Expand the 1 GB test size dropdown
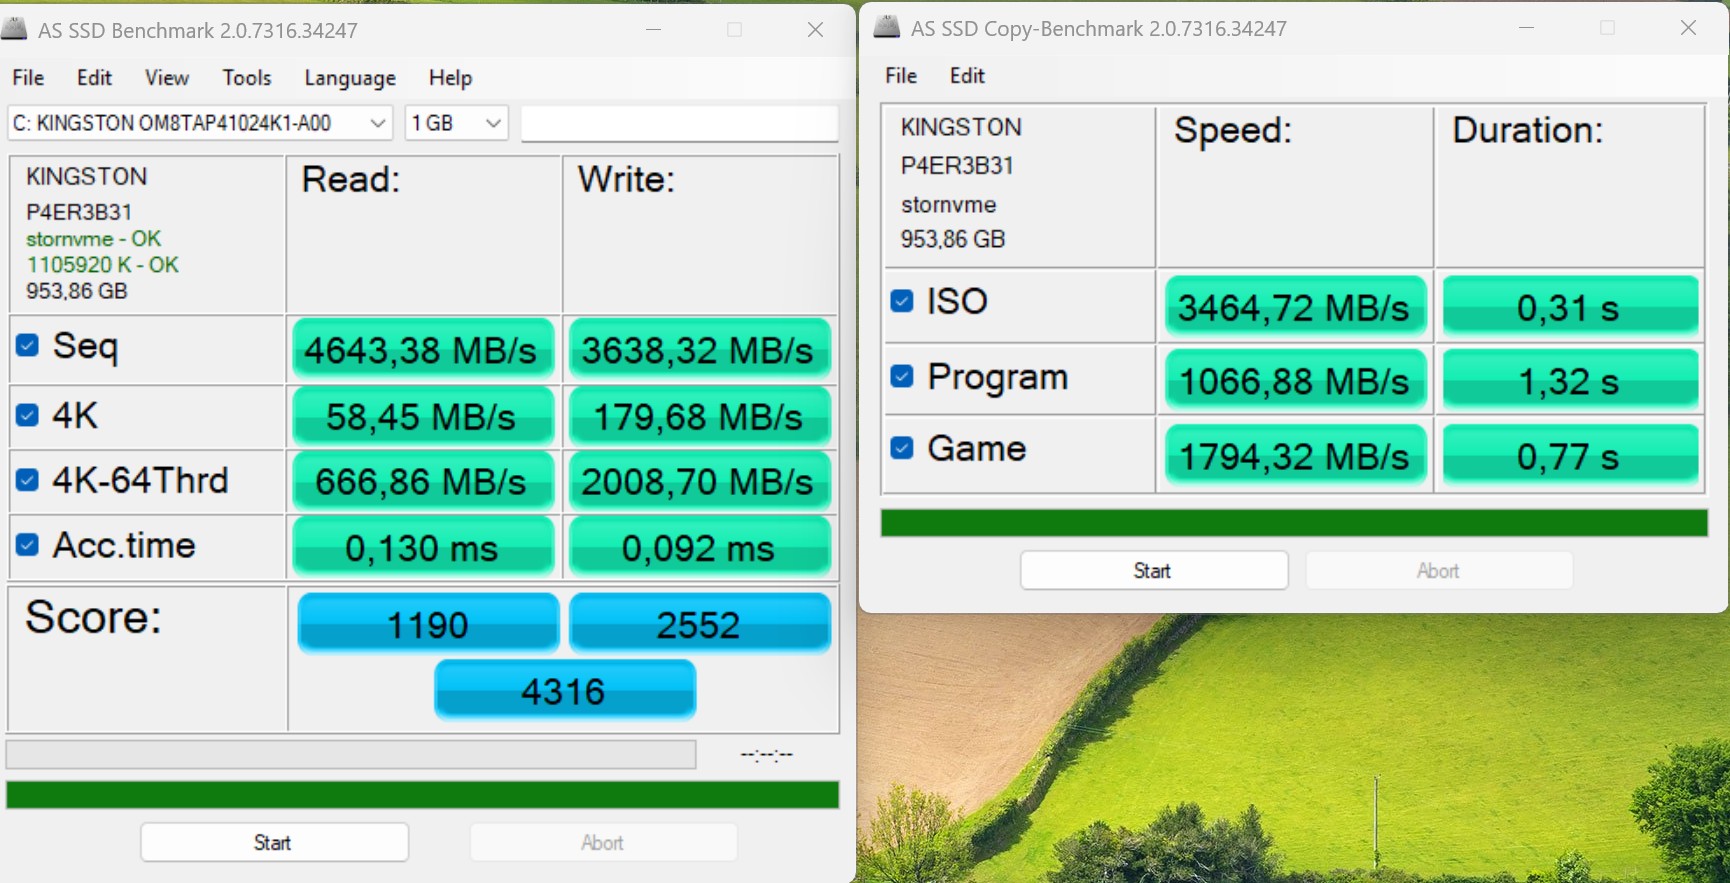 point(456,123)
